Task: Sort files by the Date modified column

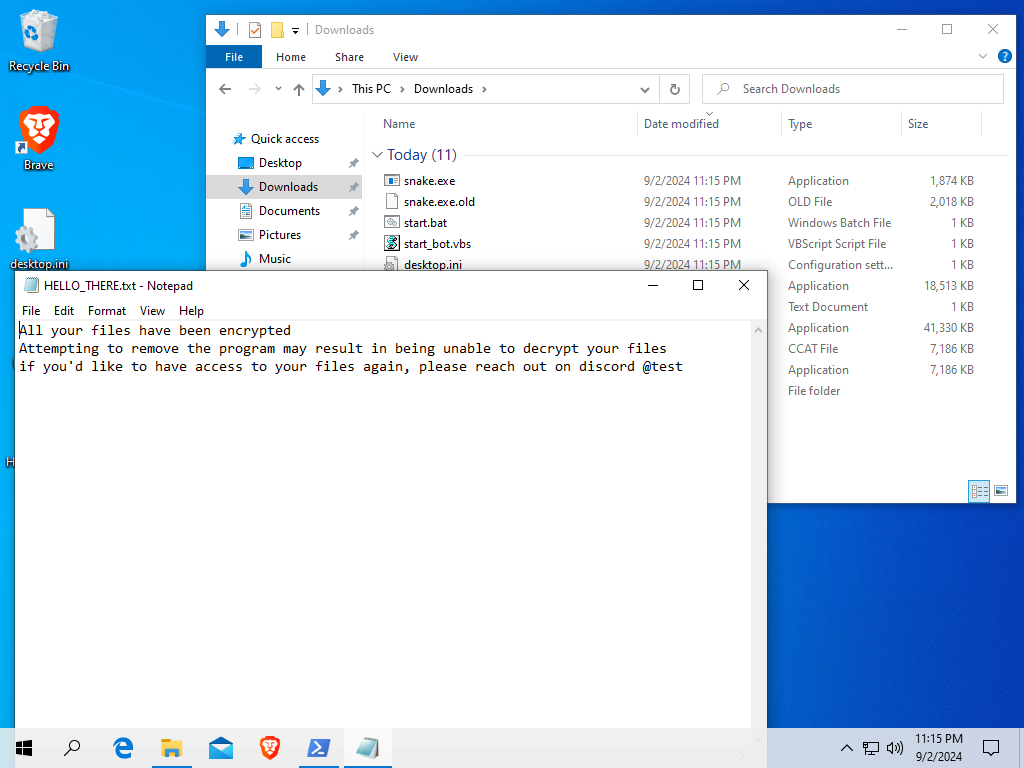Action: point(681,124)
